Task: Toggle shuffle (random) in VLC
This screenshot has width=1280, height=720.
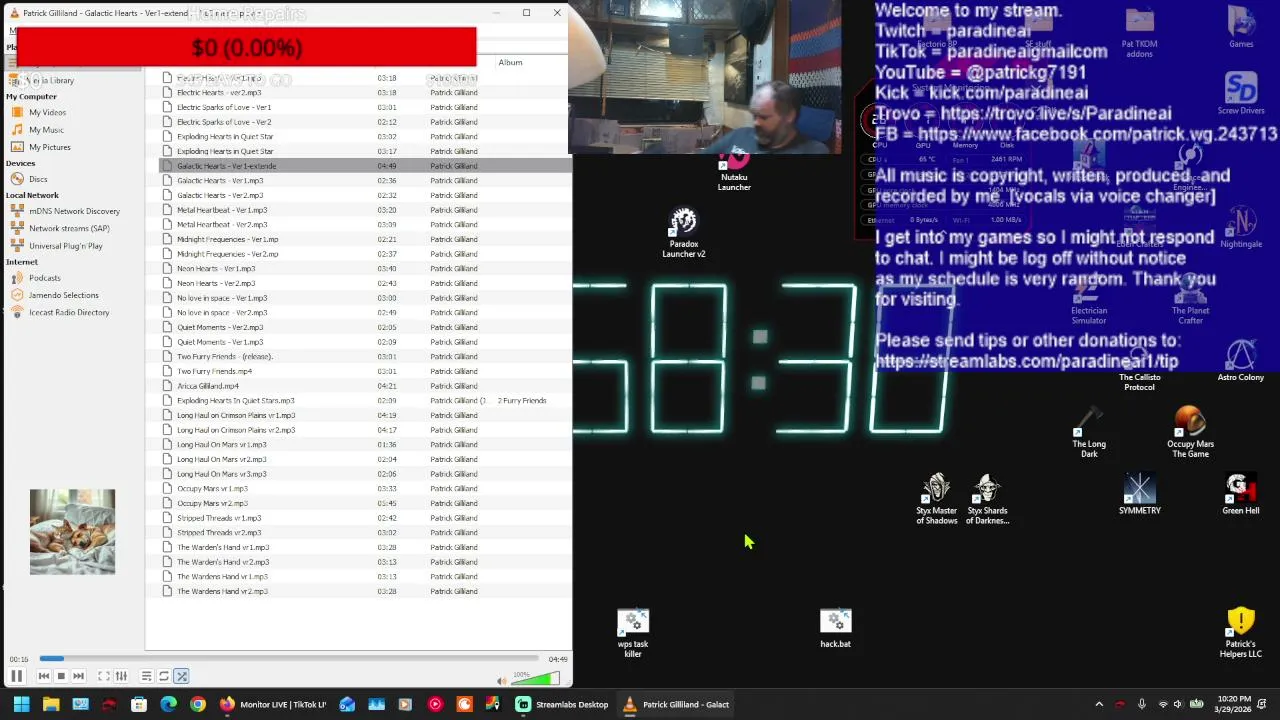Action: point(181,676)
